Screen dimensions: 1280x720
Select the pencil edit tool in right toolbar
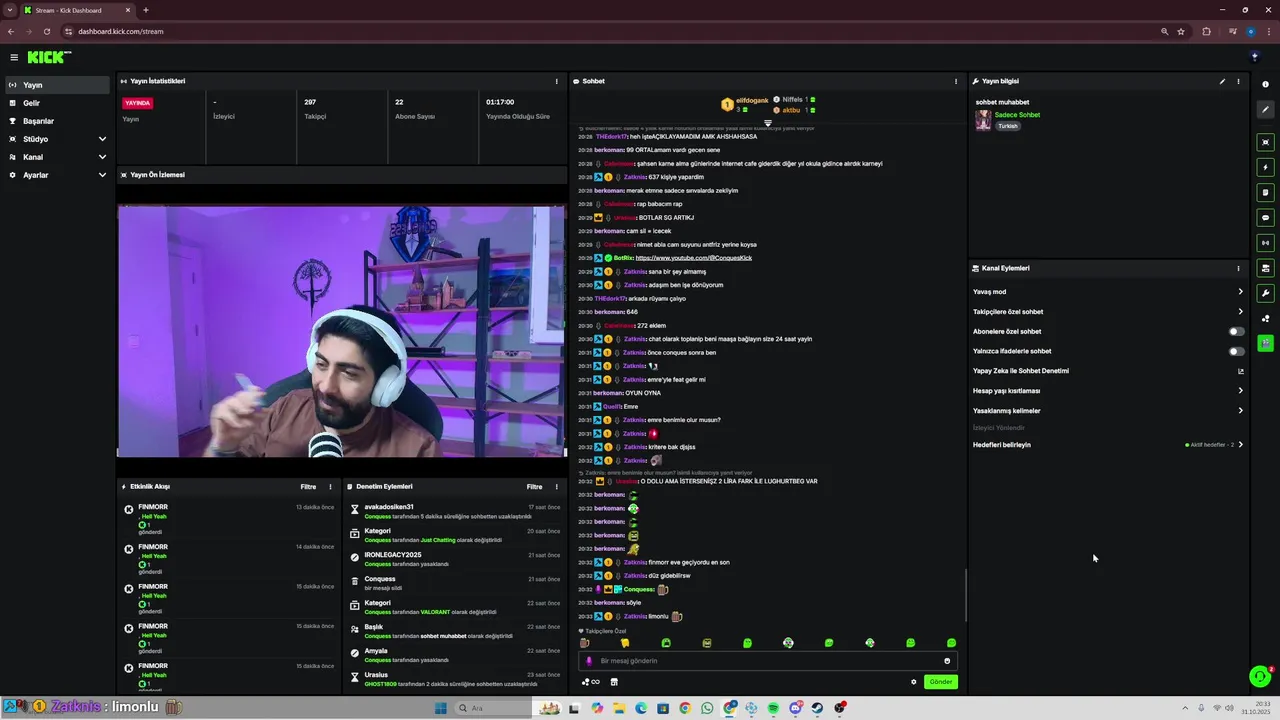(x=1265, y=110)
